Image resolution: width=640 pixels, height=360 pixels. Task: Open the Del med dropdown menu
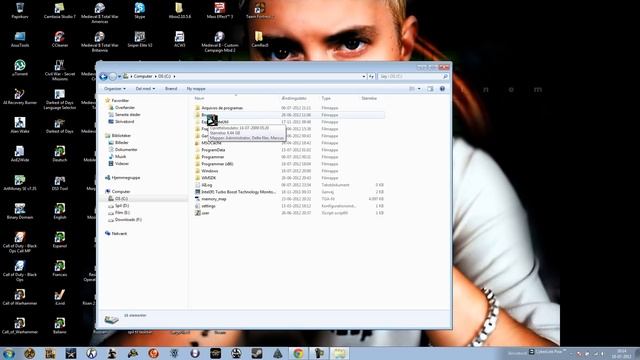click(x=145, y=89)
